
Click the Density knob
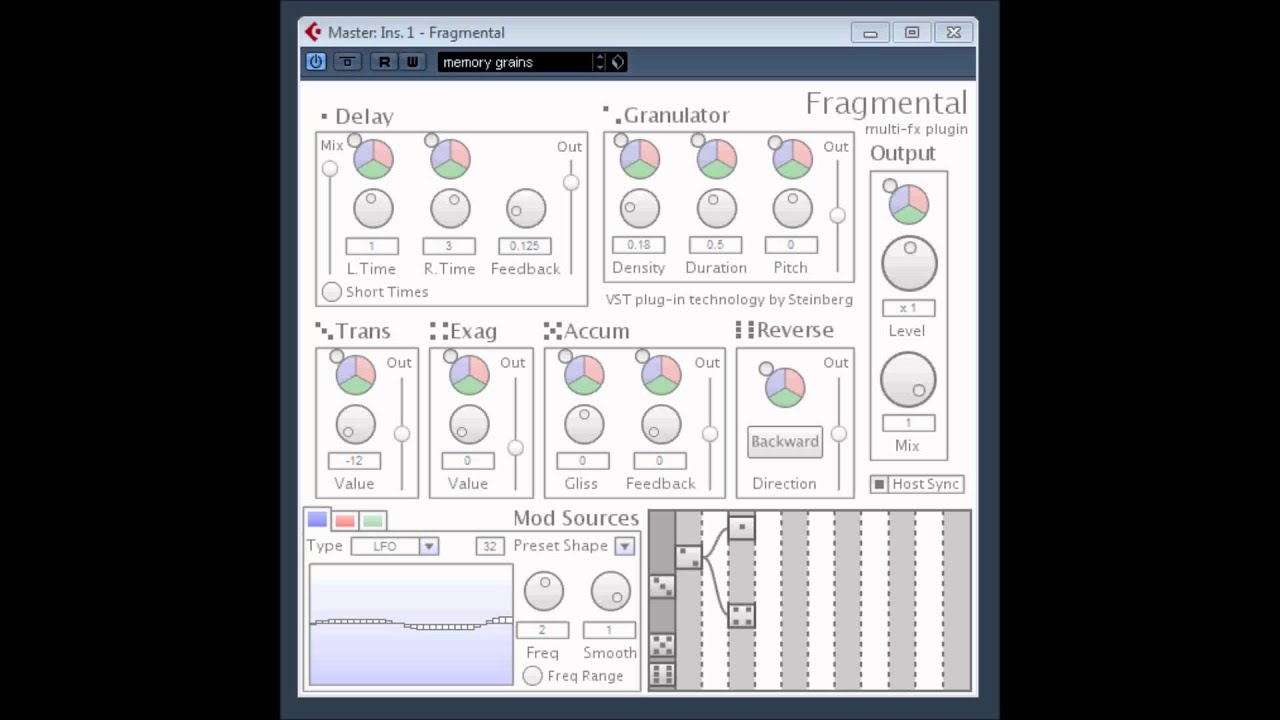tap(640, 208)
